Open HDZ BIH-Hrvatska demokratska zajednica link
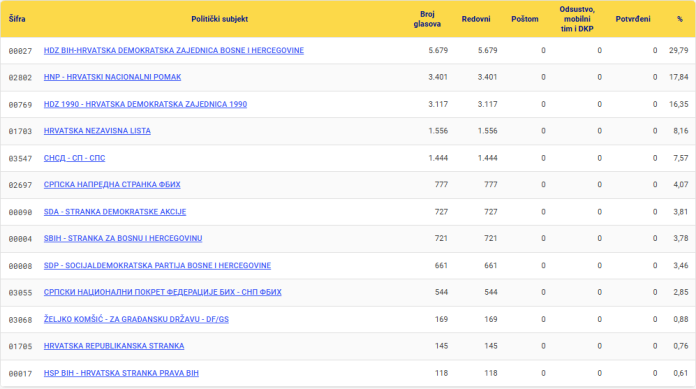This screenshot has width=696, height=389. point(174,51)
